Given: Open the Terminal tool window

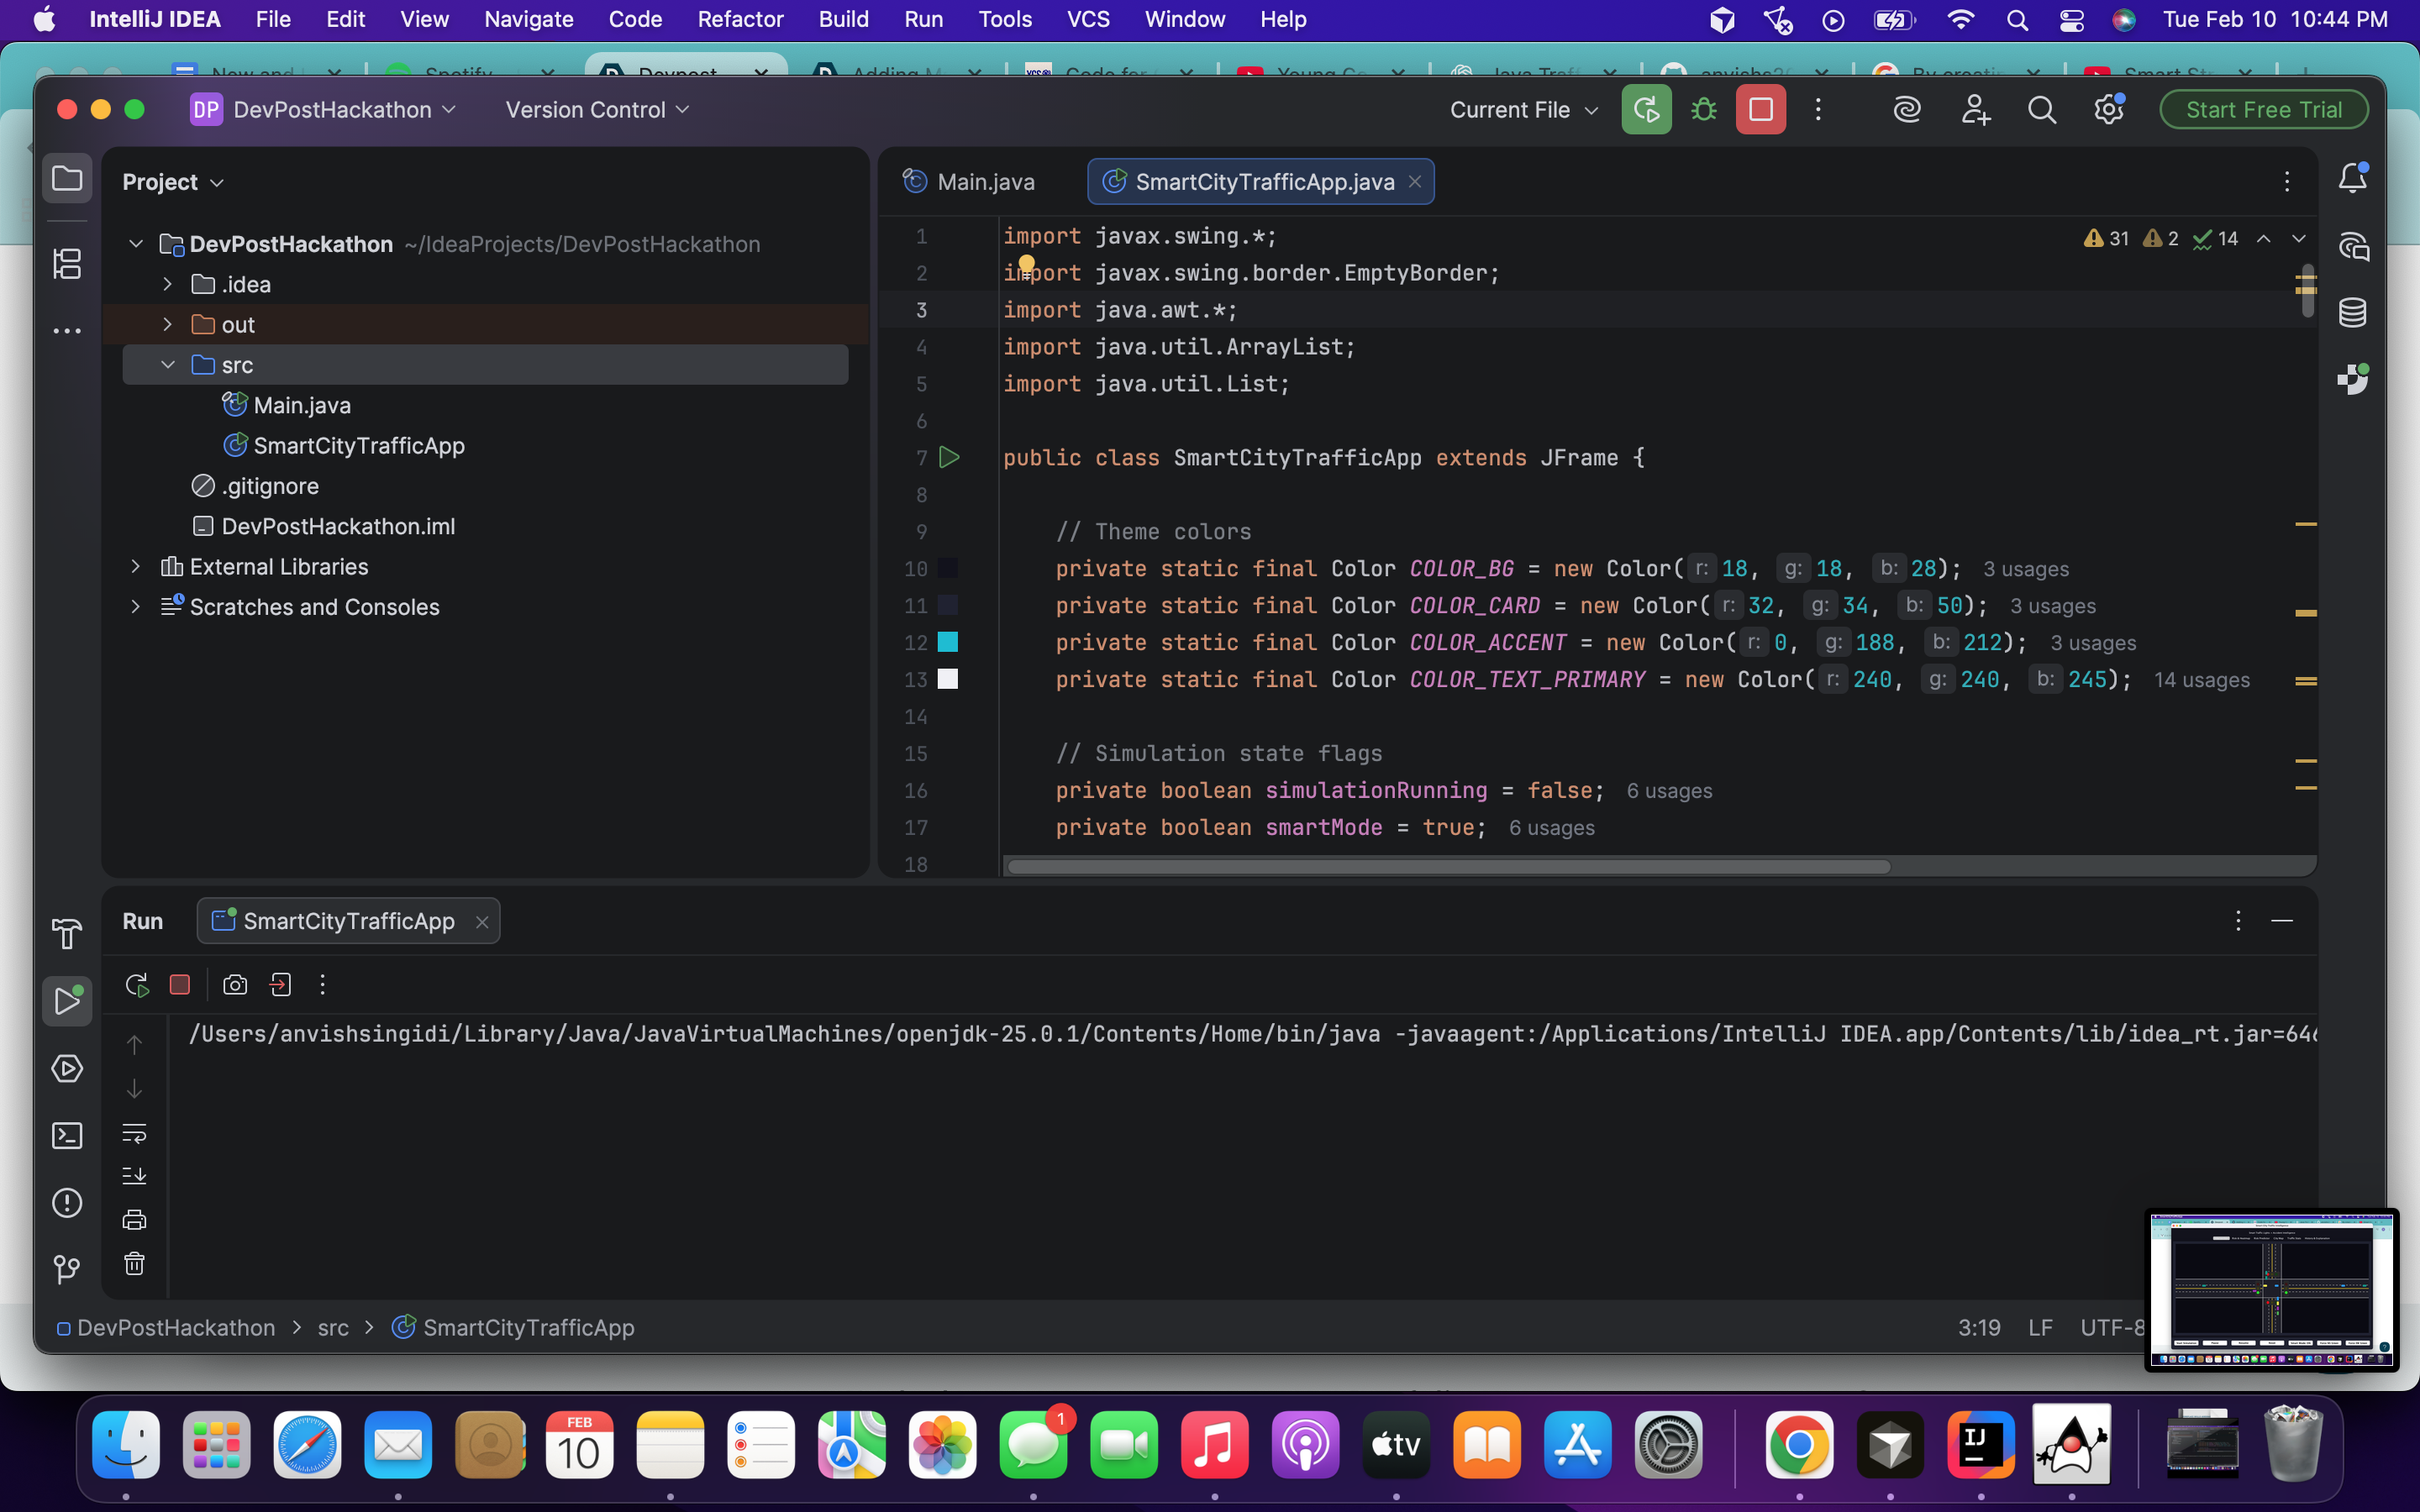Looking at the screenshot, I should tap(67, 1135).
